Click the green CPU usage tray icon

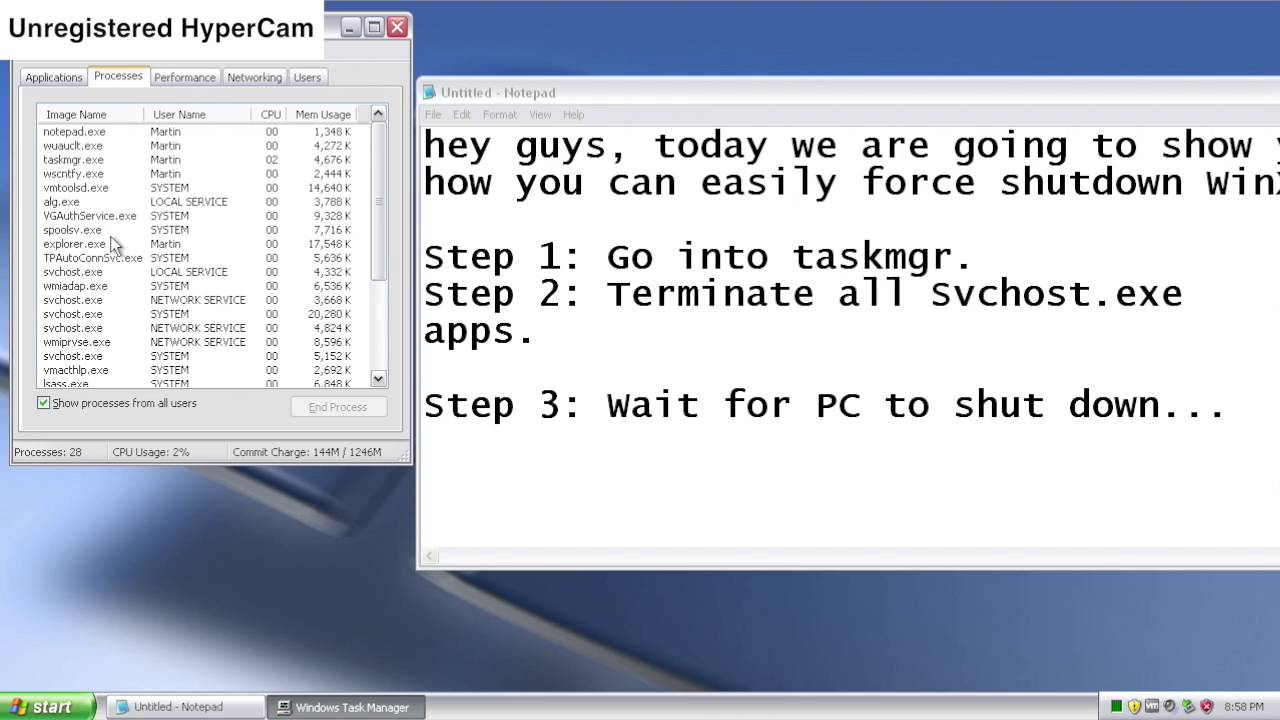[x=1117, y=707]
